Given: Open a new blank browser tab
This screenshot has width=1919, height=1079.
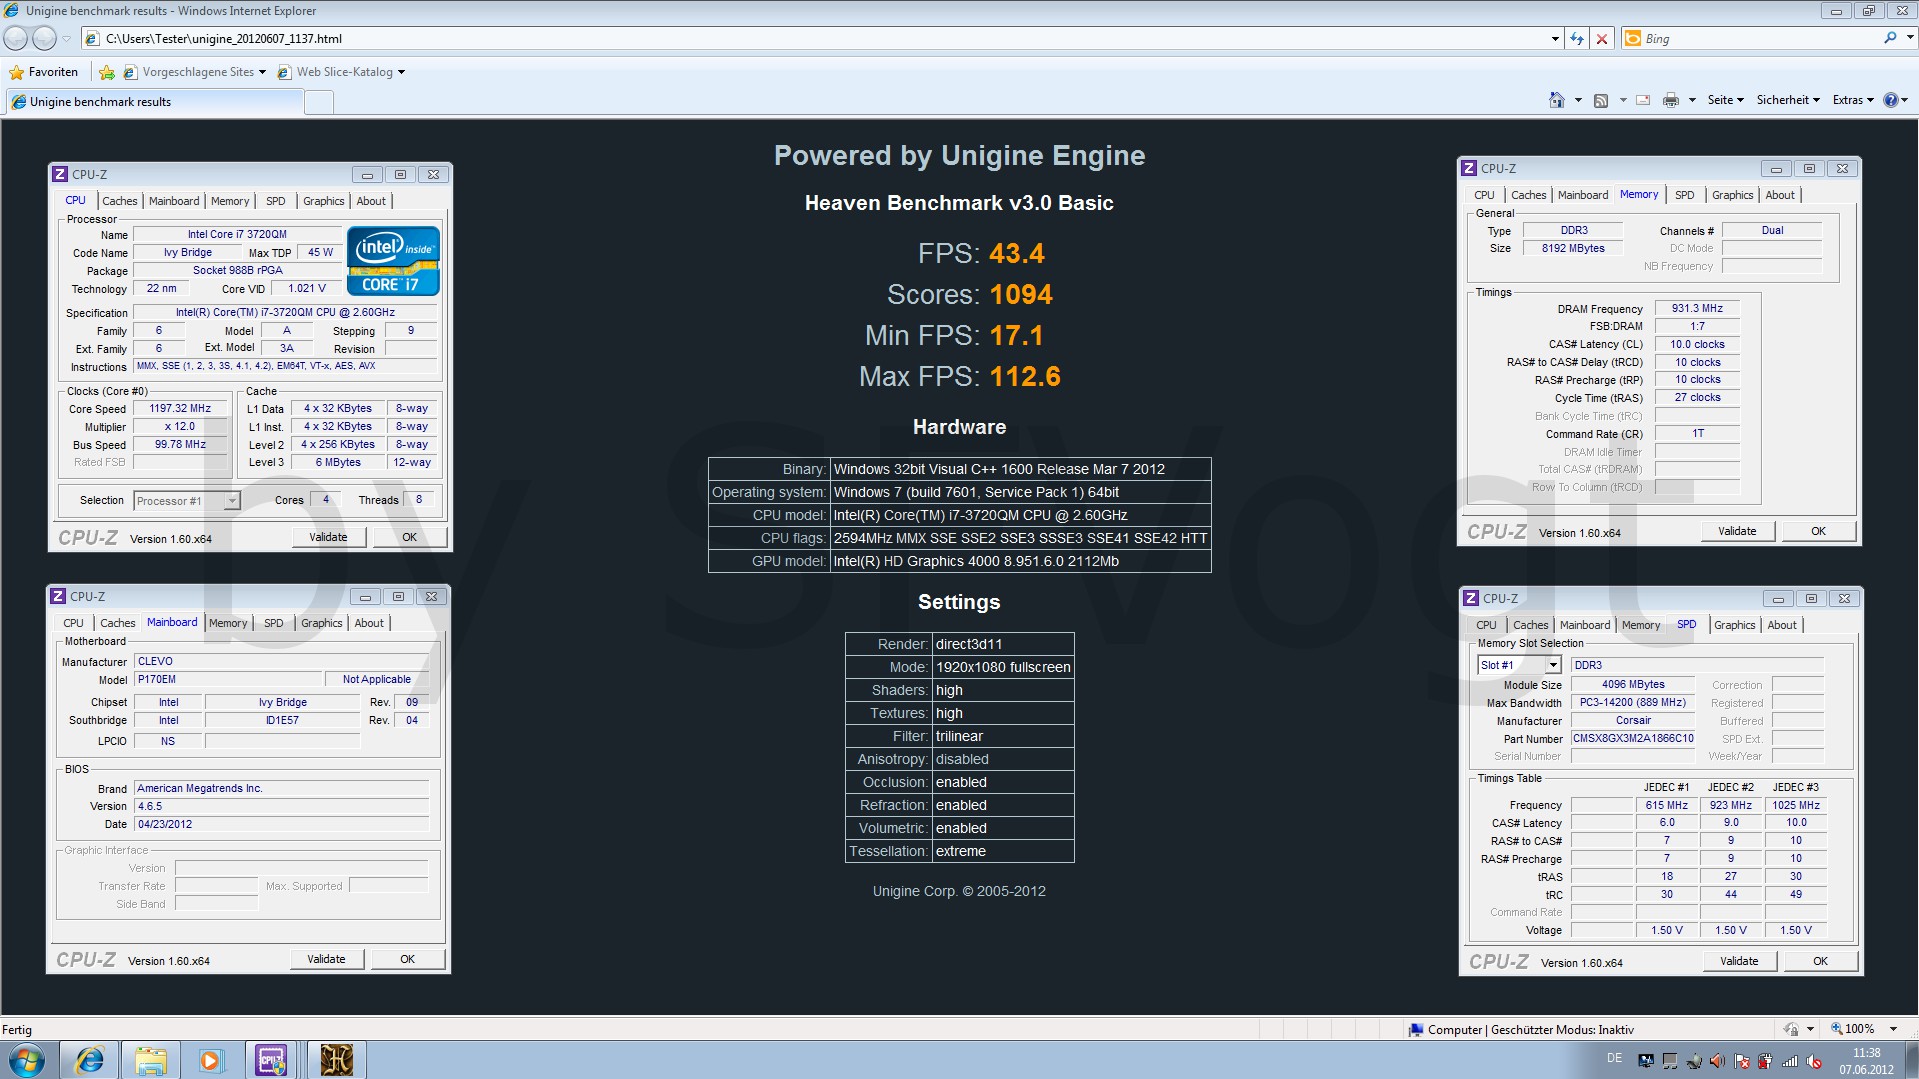Looking at the screenshot, I should tap(318, 102).
